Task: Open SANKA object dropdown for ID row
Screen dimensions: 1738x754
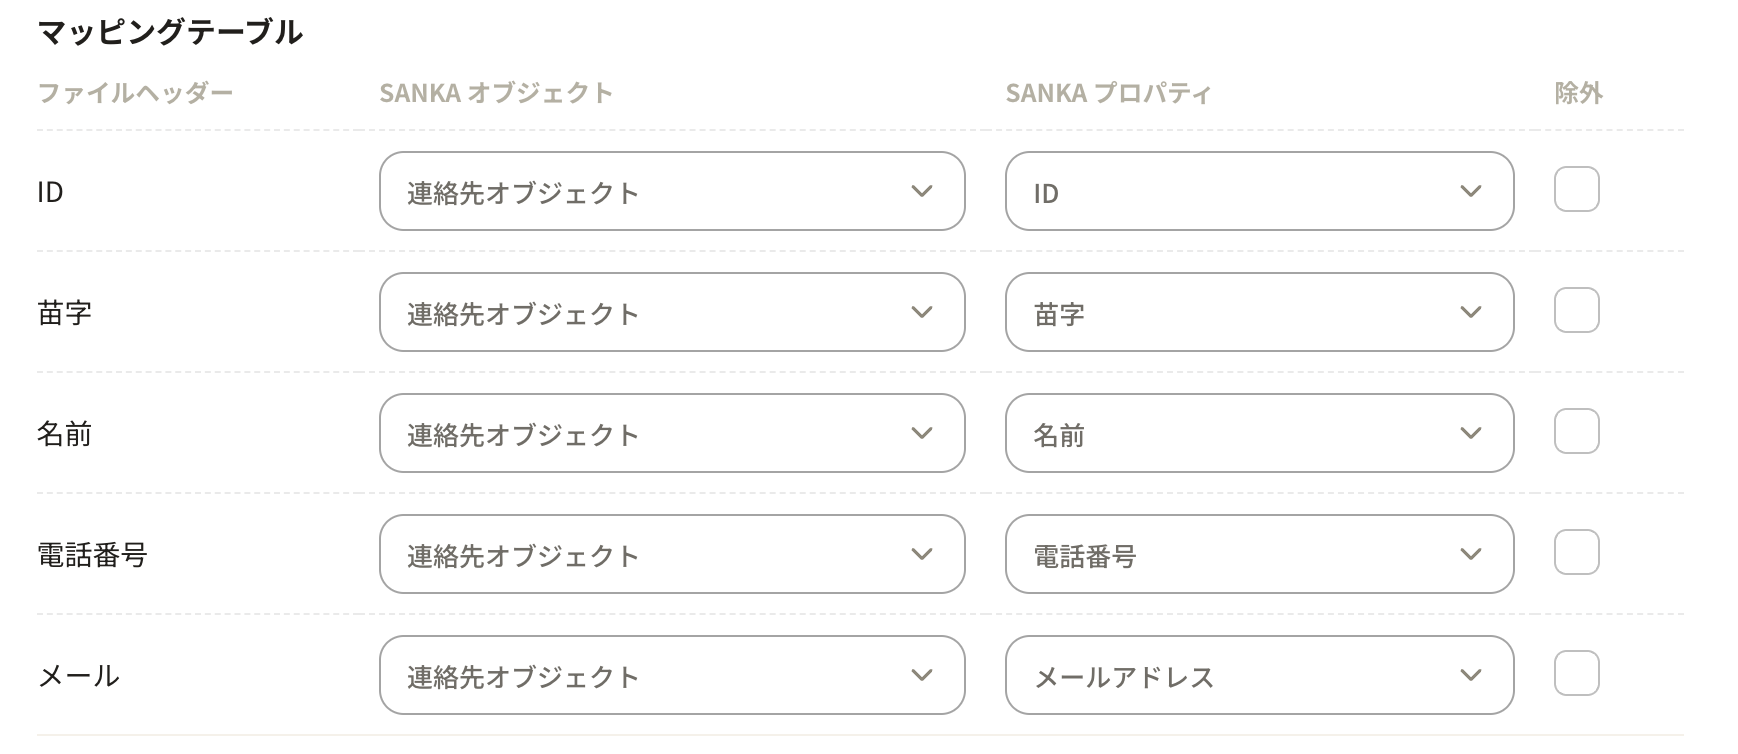Action: click(x=671, y=191)
